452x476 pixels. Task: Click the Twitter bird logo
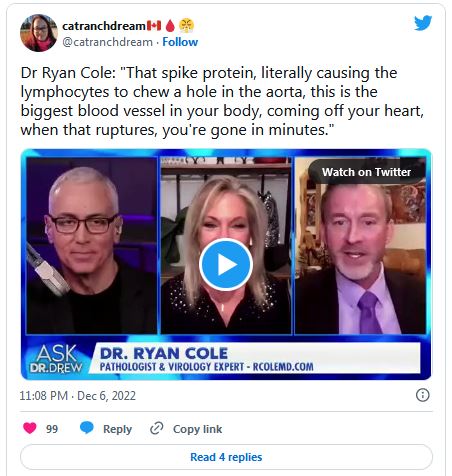pos(423,23)
